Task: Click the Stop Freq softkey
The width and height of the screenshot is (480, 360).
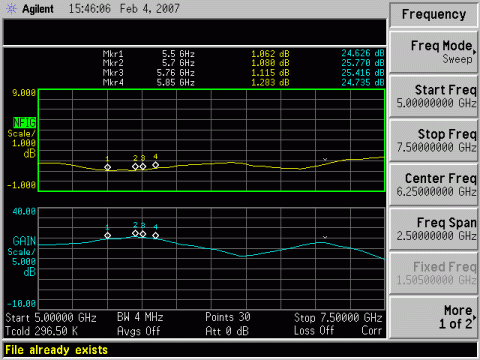Action: (434, 140)
